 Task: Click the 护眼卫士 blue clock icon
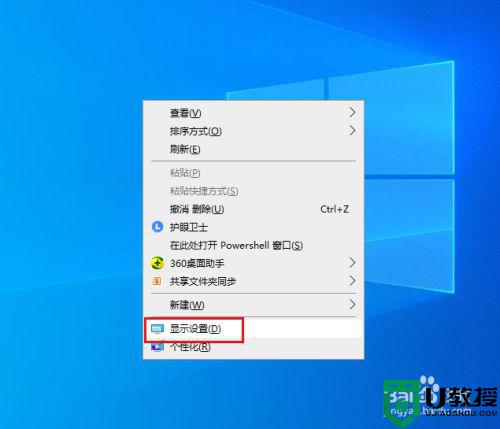157,227
